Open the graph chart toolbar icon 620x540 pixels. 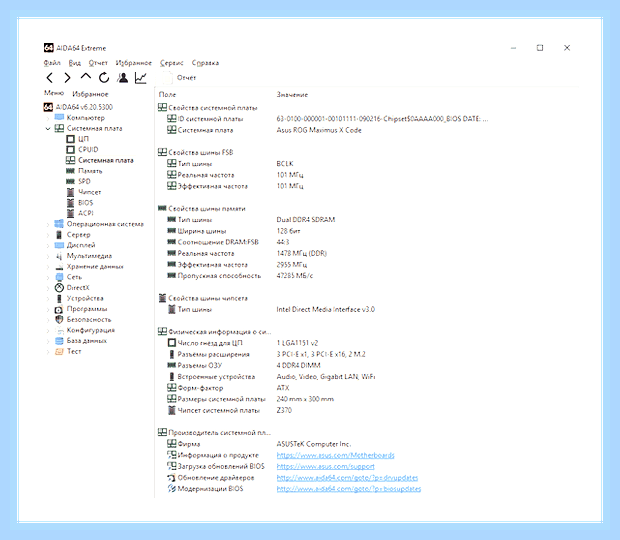click(x=141, y=78)
